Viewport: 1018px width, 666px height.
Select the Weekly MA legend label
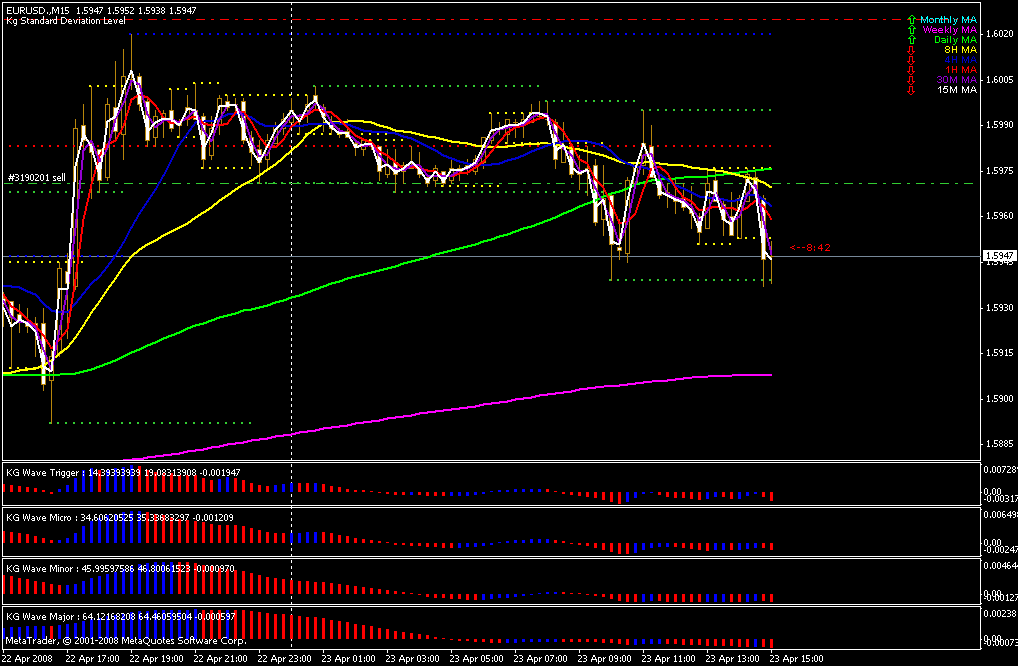949,30
